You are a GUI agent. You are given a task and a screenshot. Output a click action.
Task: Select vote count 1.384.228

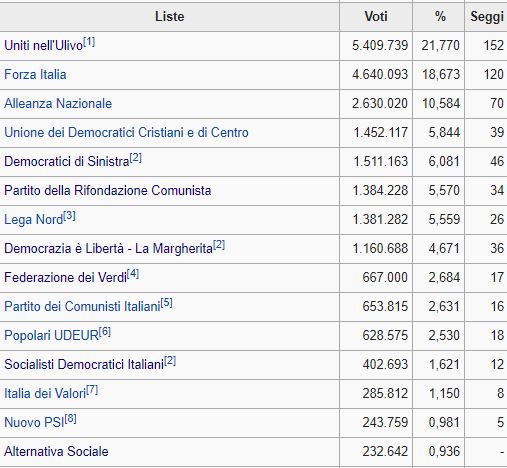[x=380, y=191]
